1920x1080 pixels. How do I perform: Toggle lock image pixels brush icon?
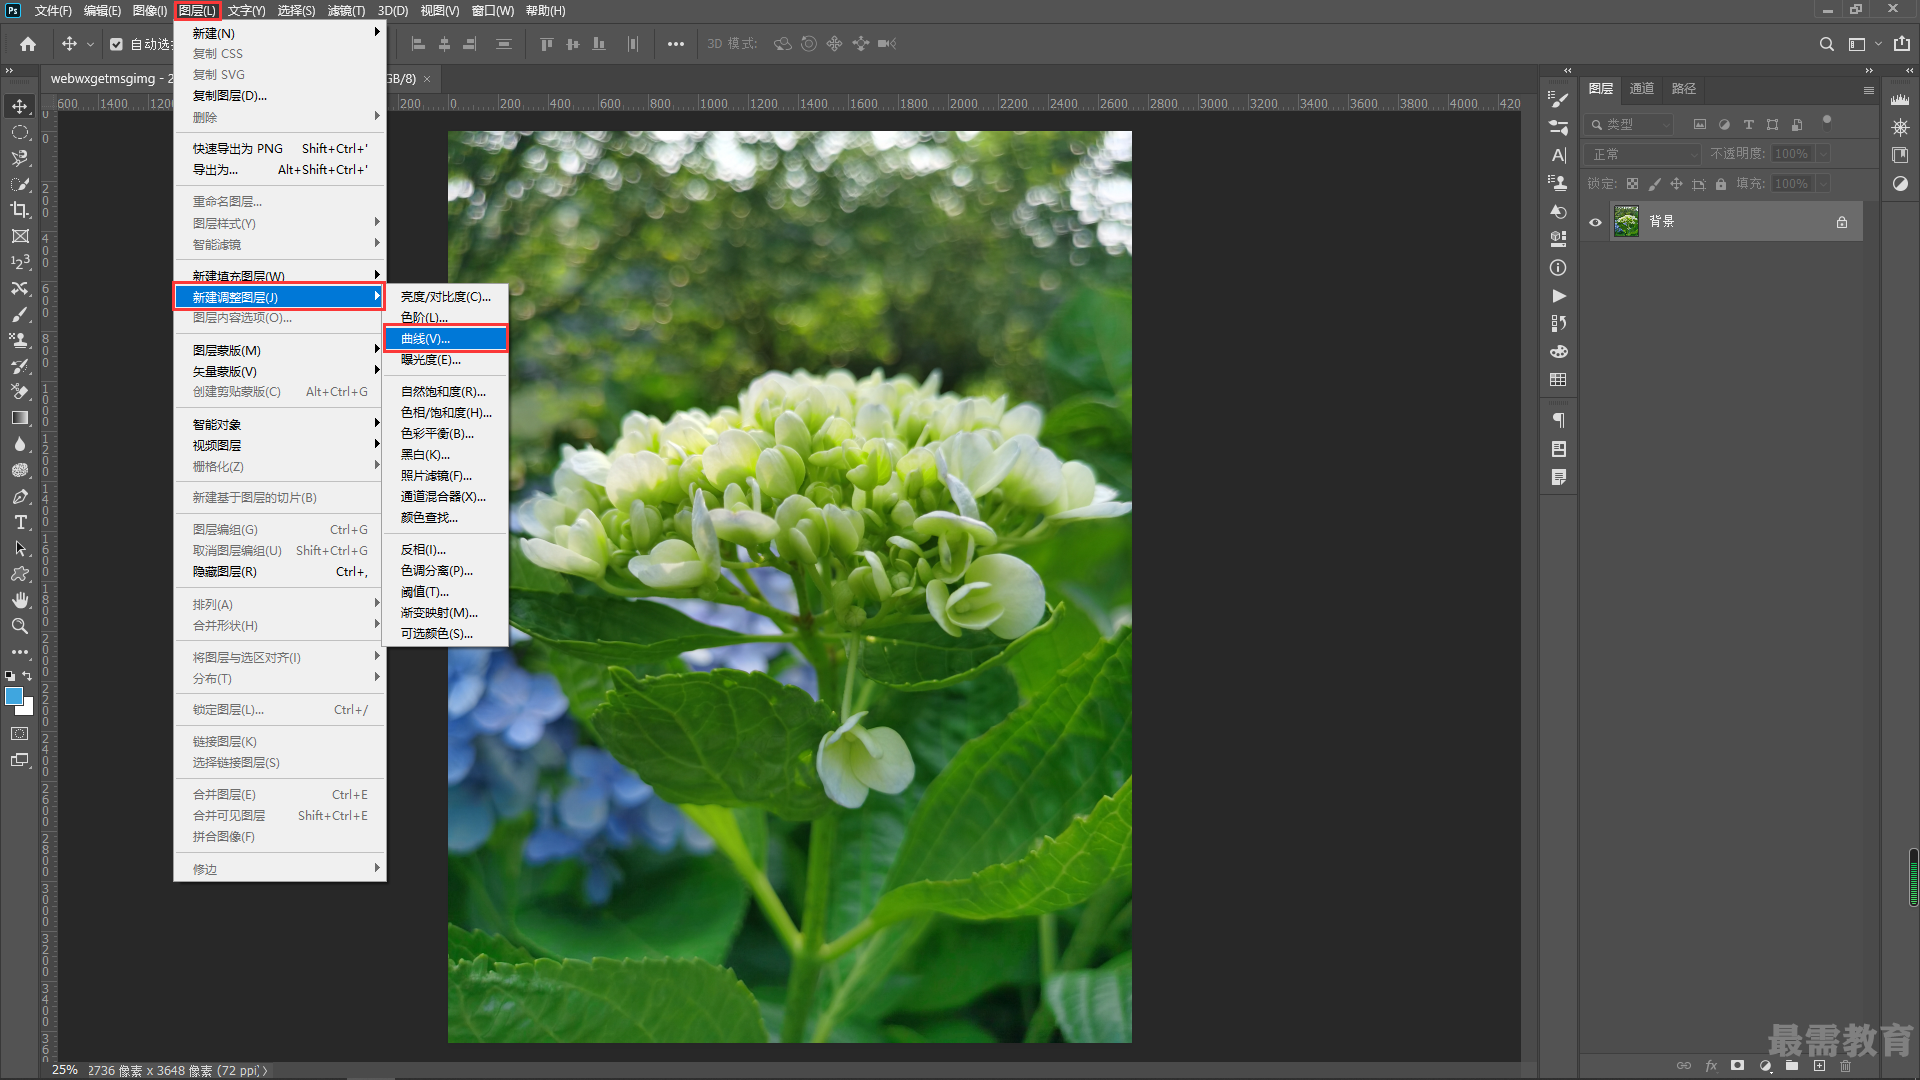pos(1654,184)
